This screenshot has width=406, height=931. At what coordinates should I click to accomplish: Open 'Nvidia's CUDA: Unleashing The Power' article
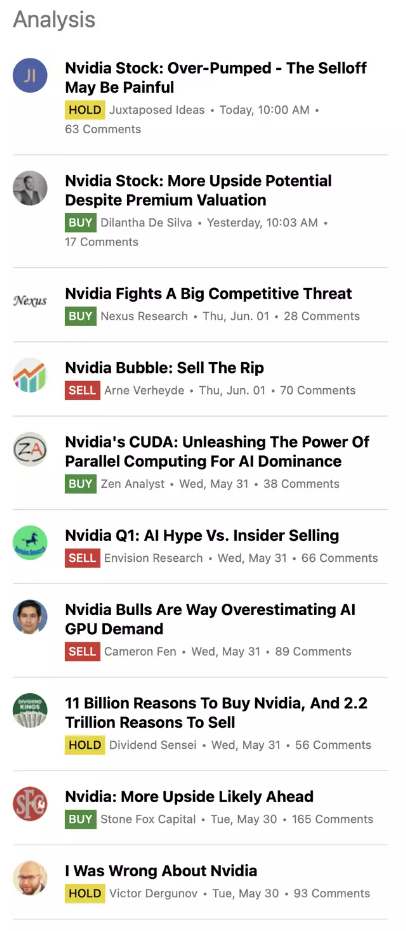[217, 452]
